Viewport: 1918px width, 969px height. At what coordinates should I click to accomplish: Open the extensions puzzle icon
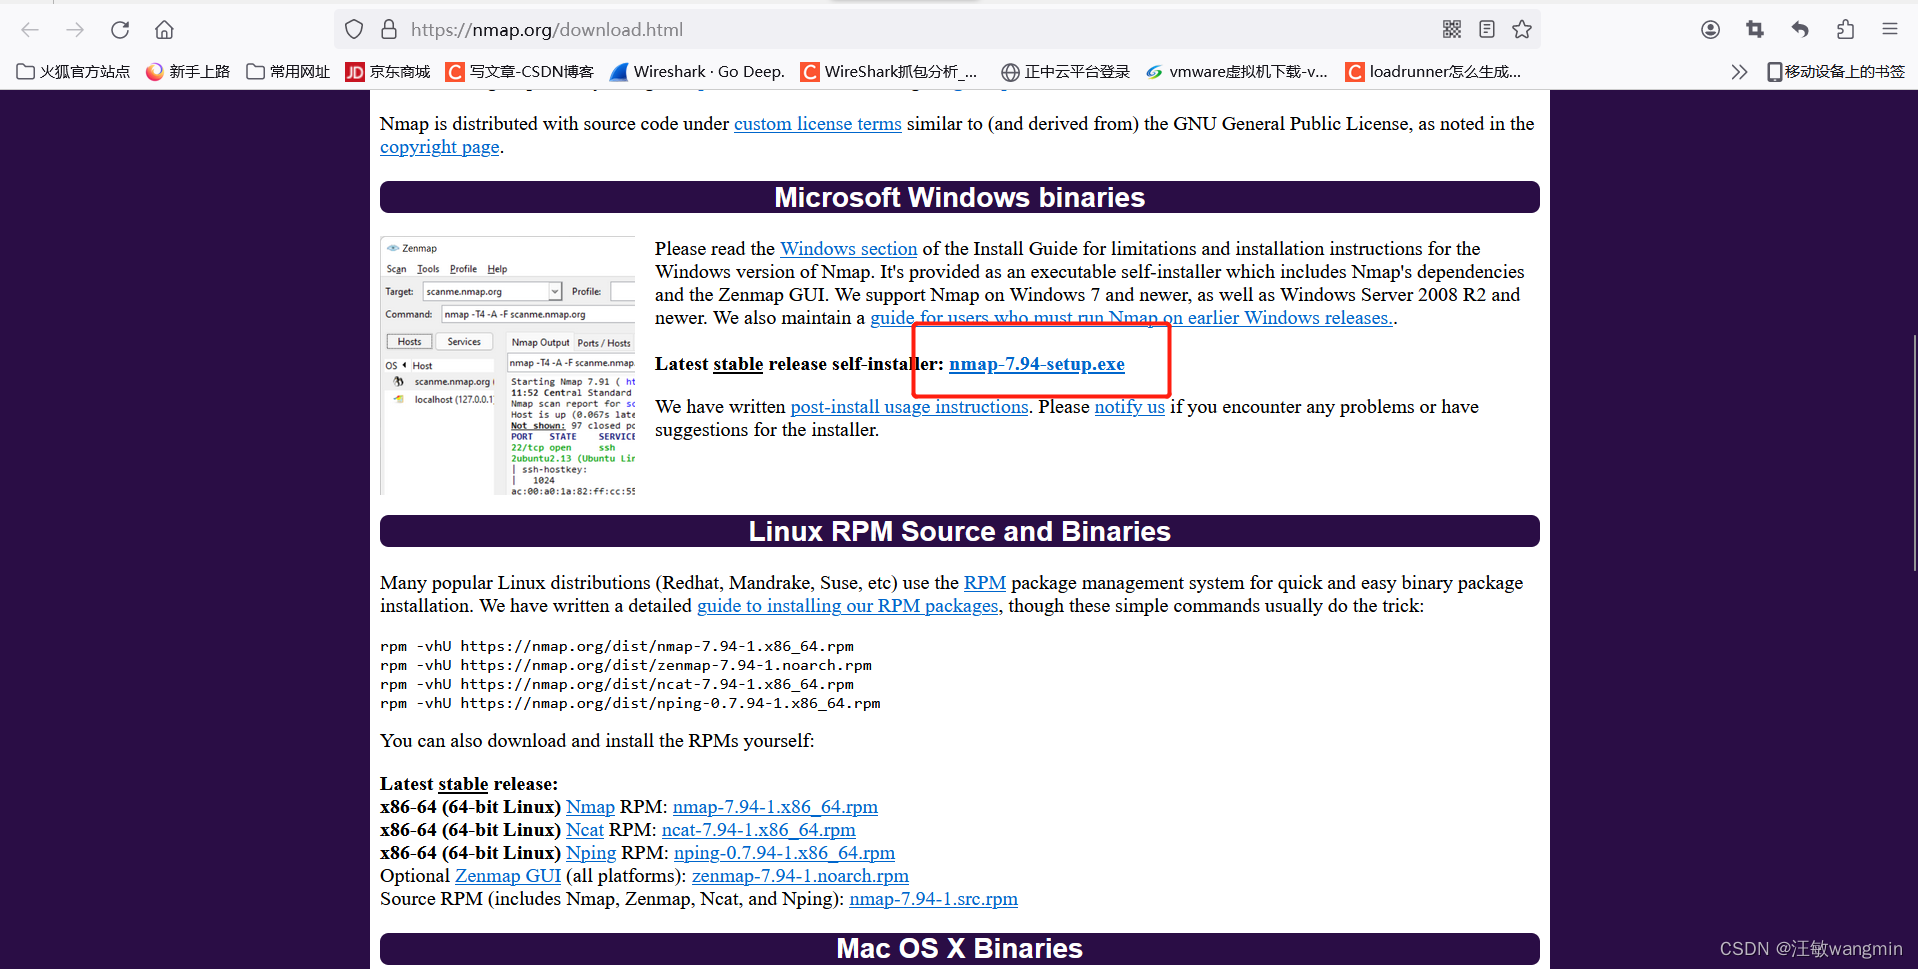[x=1845, y=30]
